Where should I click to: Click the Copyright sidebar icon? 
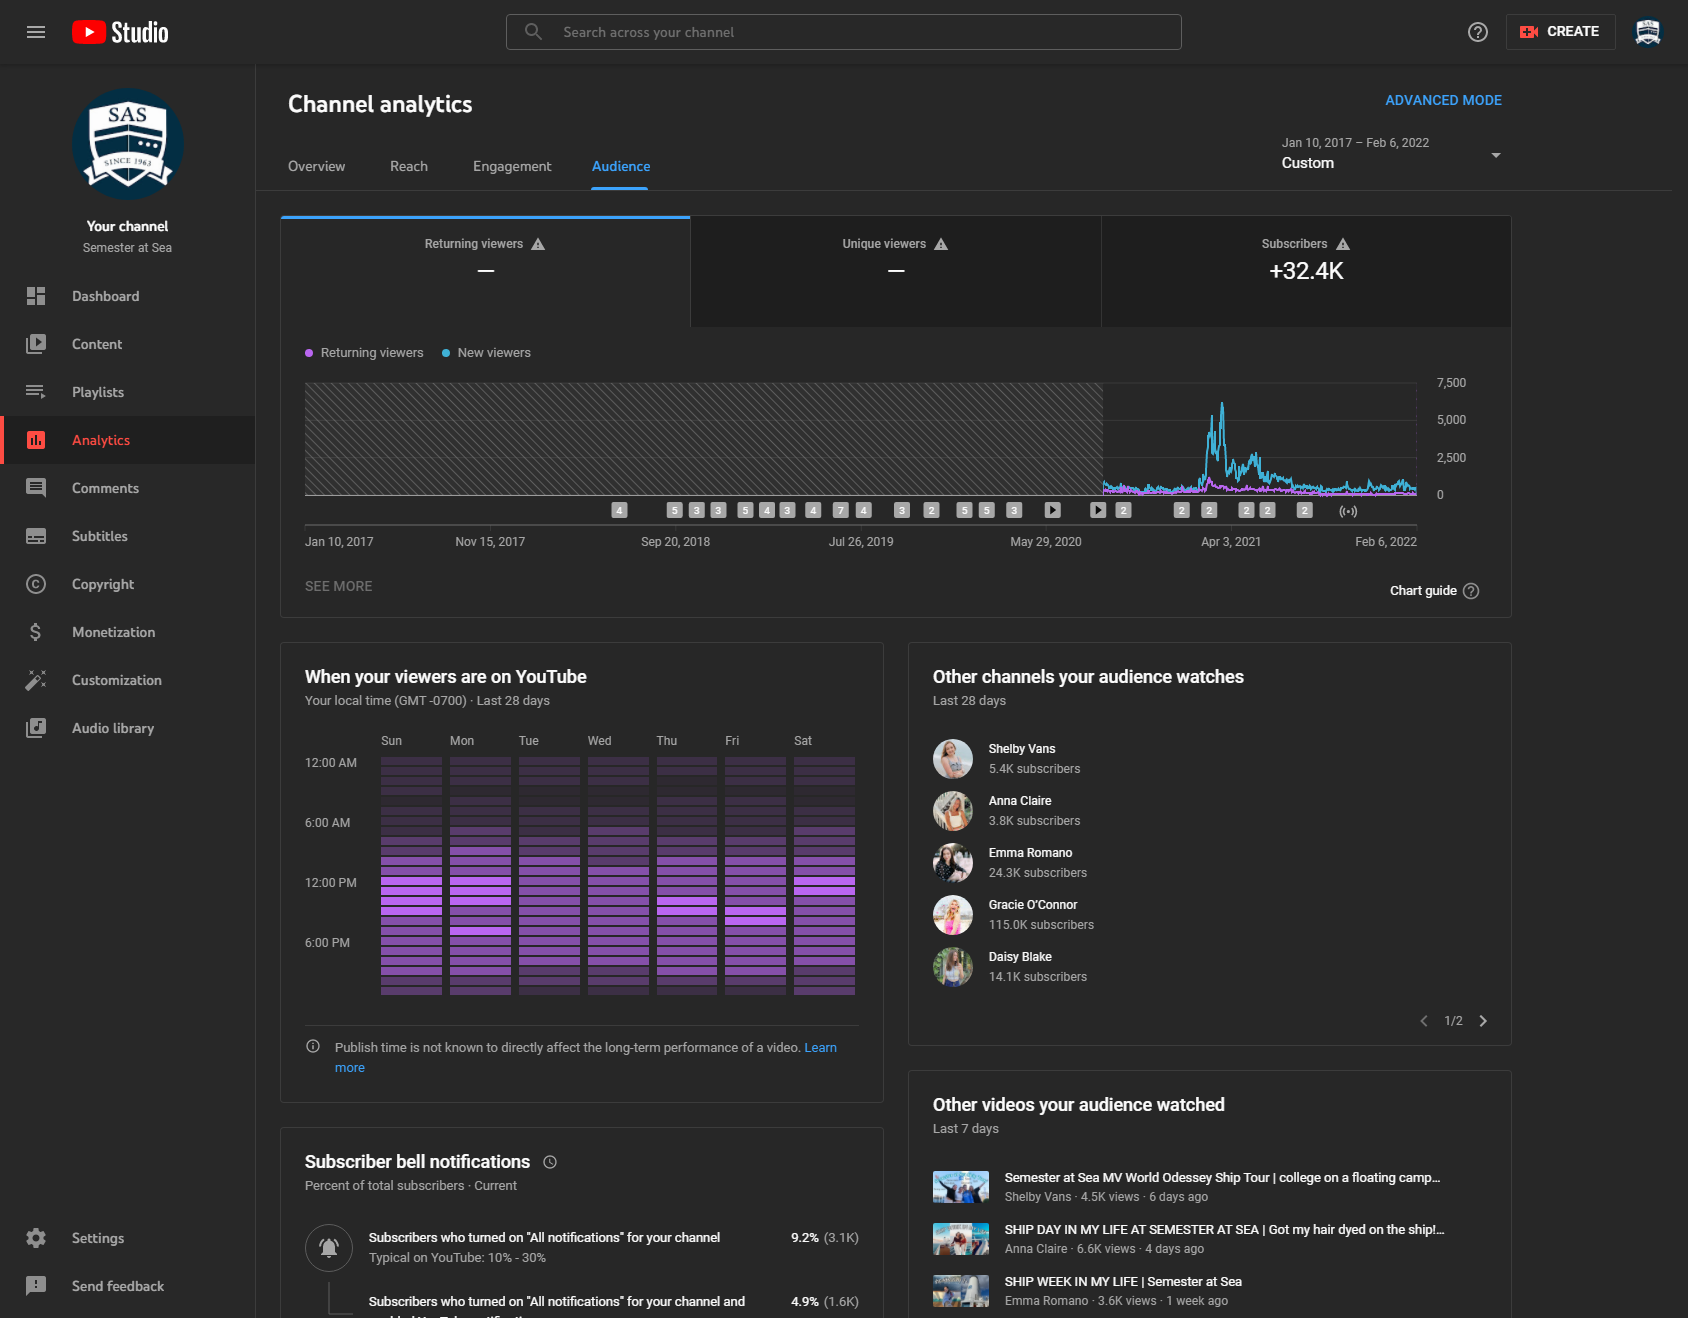click(36, 584)
